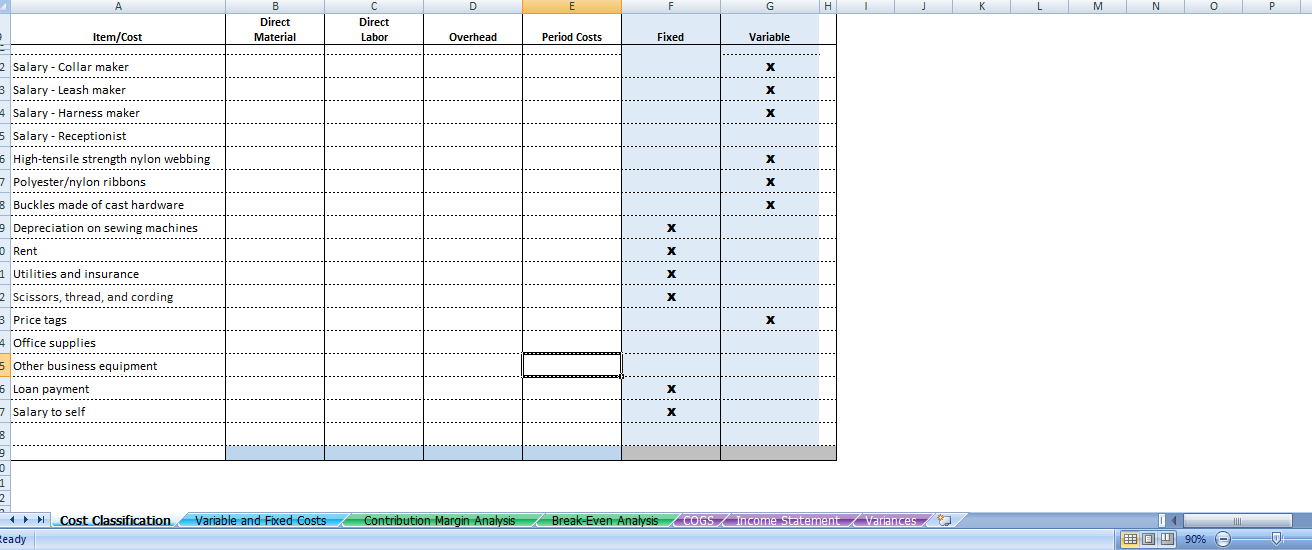Select column G header

(x=770, y=6)
